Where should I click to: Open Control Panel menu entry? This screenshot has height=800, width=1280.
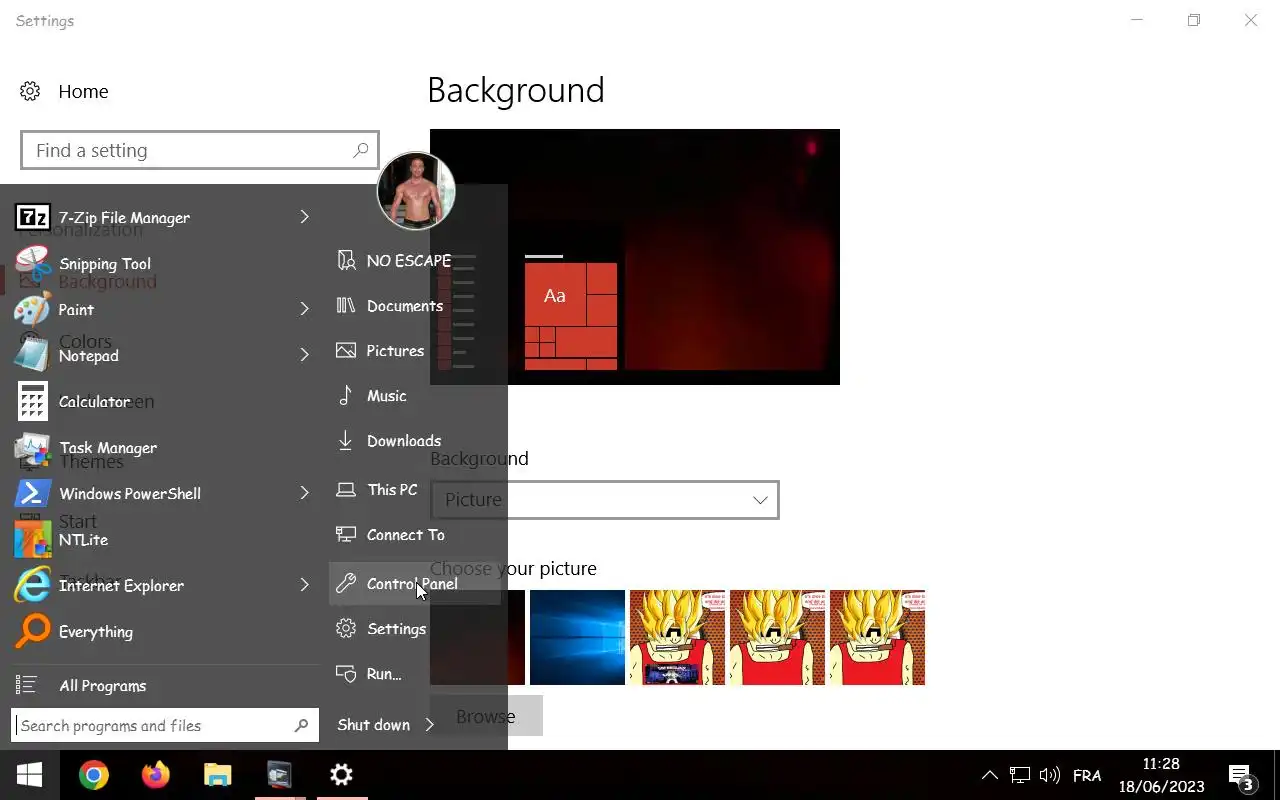pos(415,584)
